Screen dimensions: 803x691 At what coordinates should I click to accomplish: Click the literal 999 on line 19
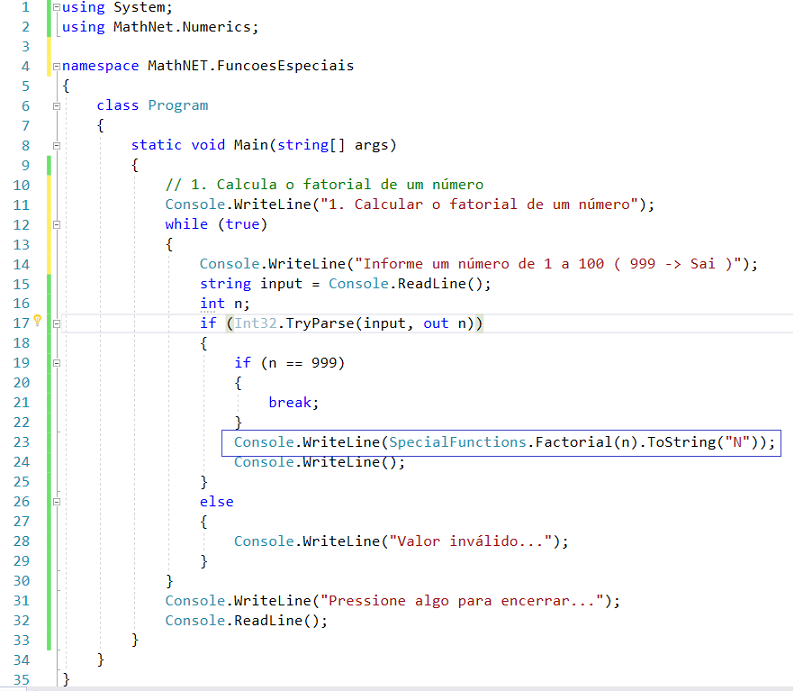pyautogui.click(x=324, y=363)
